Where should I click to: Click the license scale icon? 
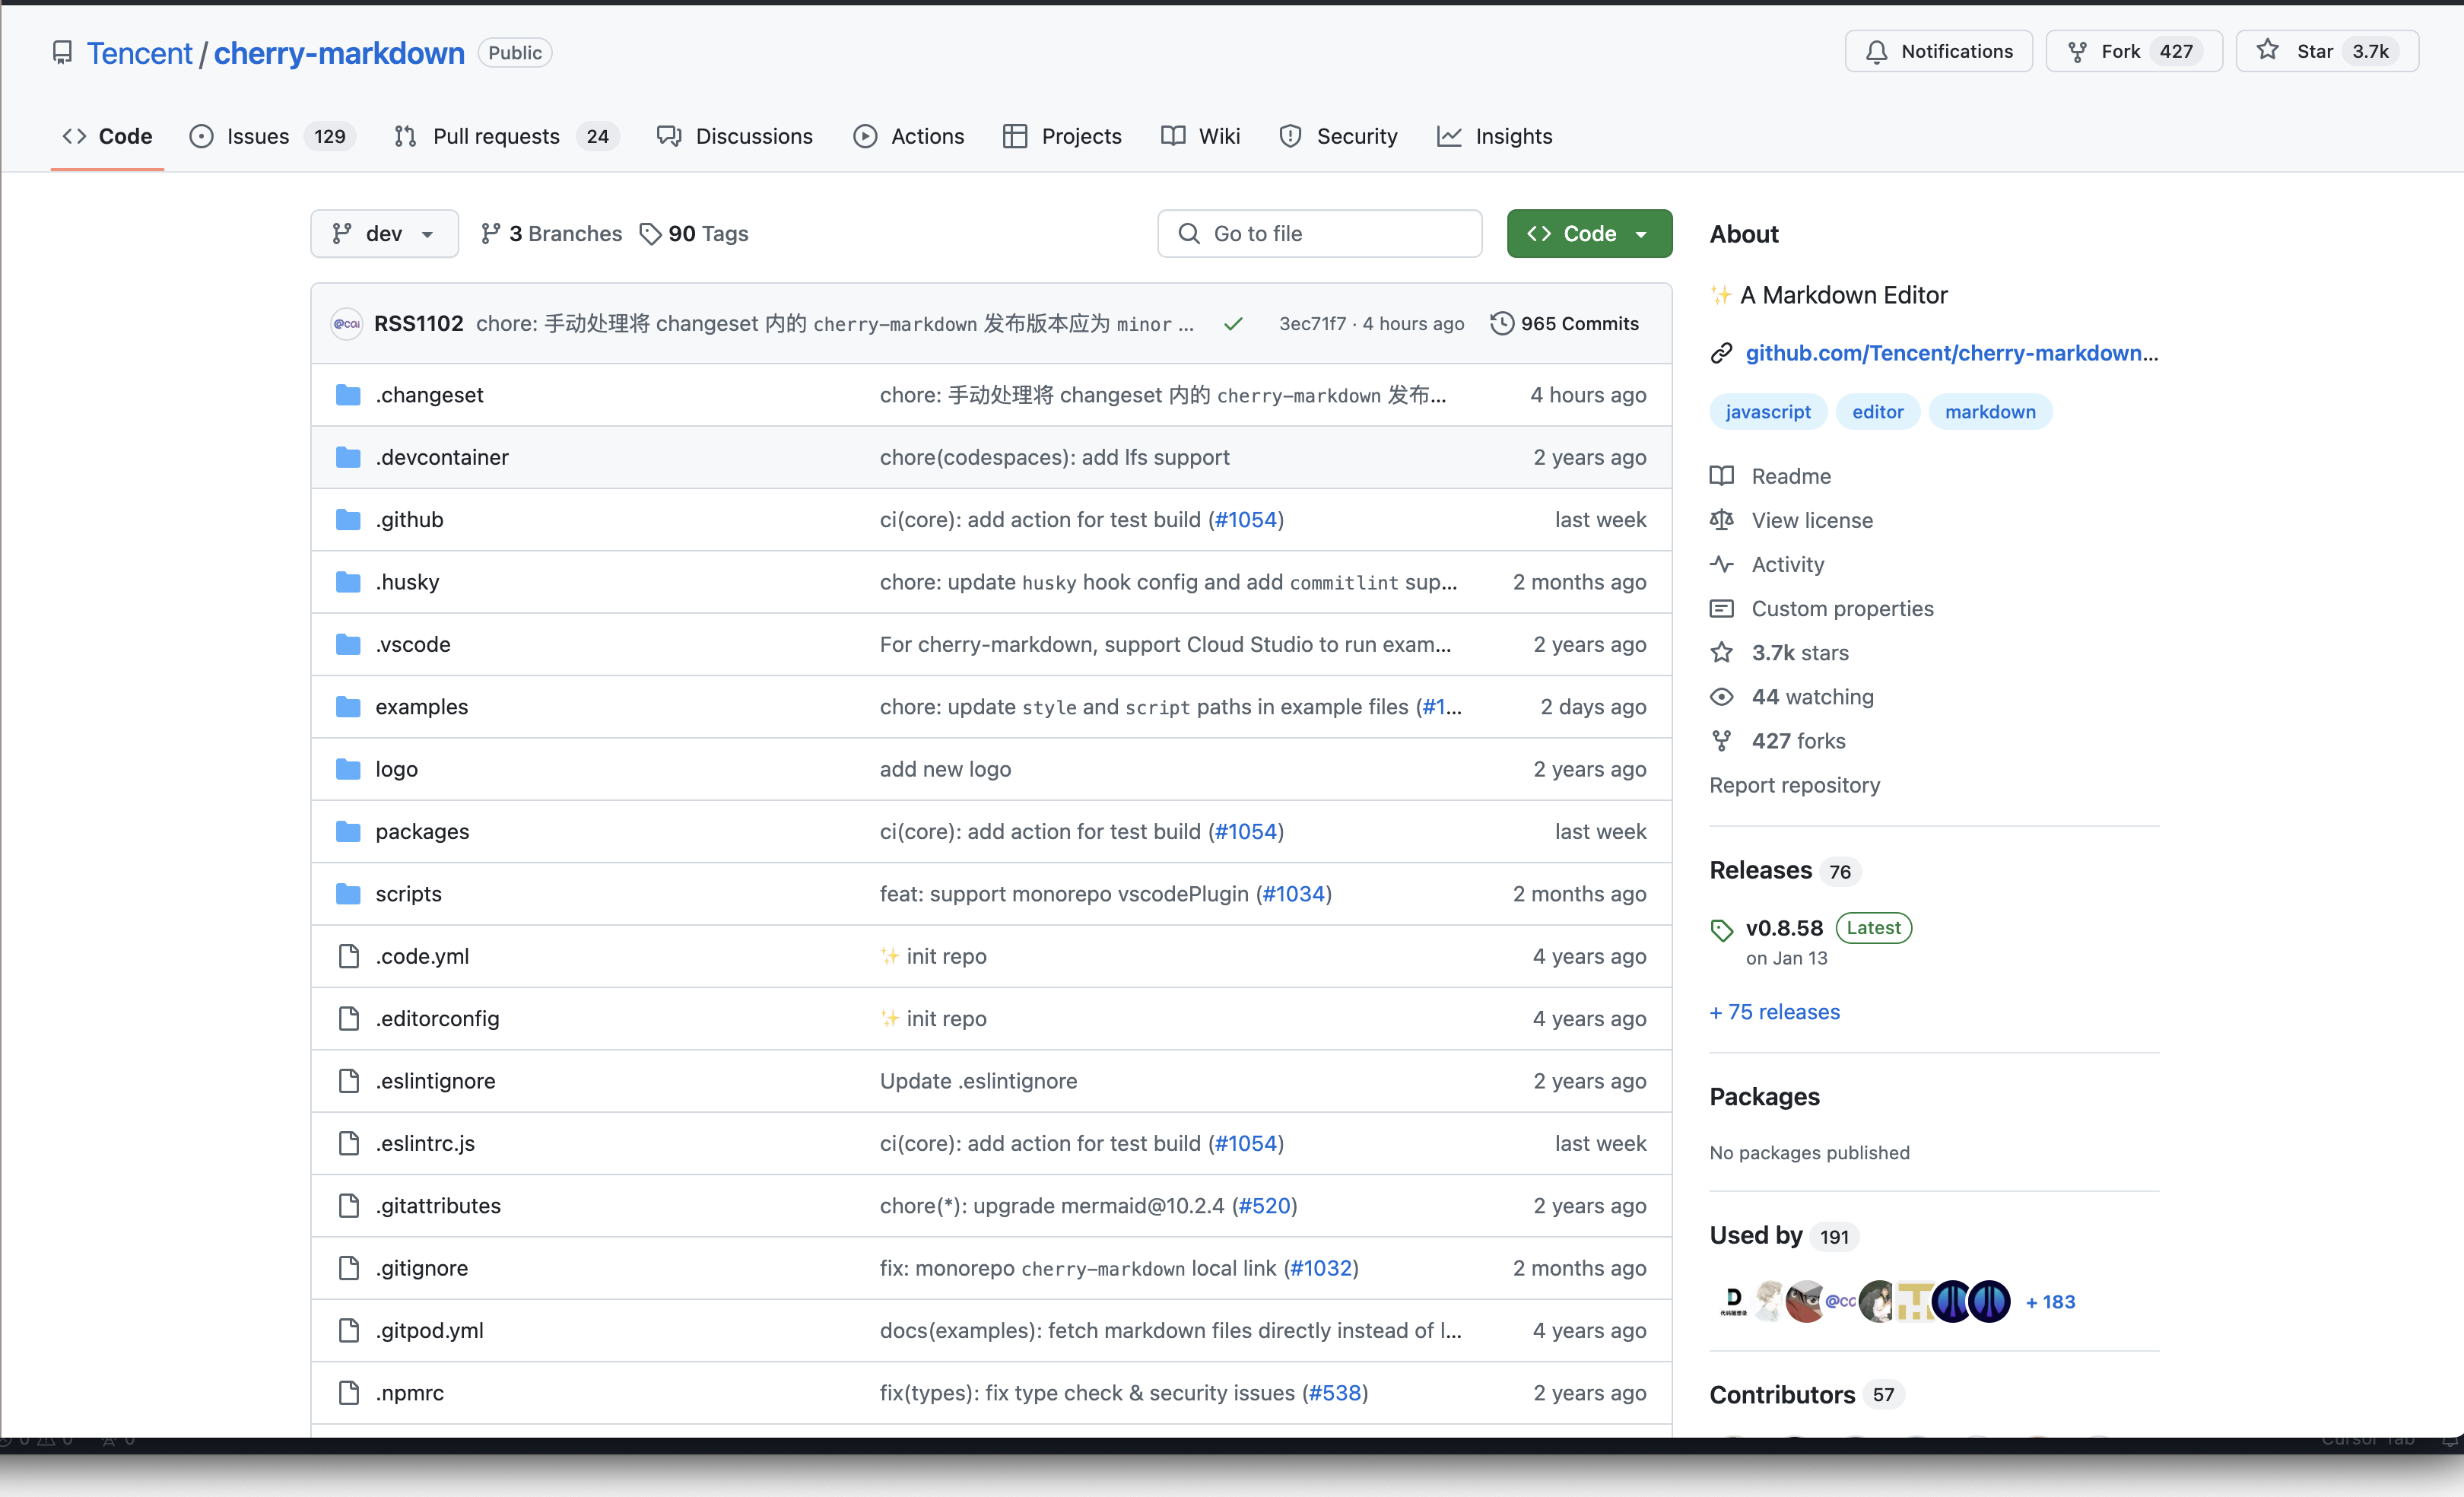coord(1721,520)
